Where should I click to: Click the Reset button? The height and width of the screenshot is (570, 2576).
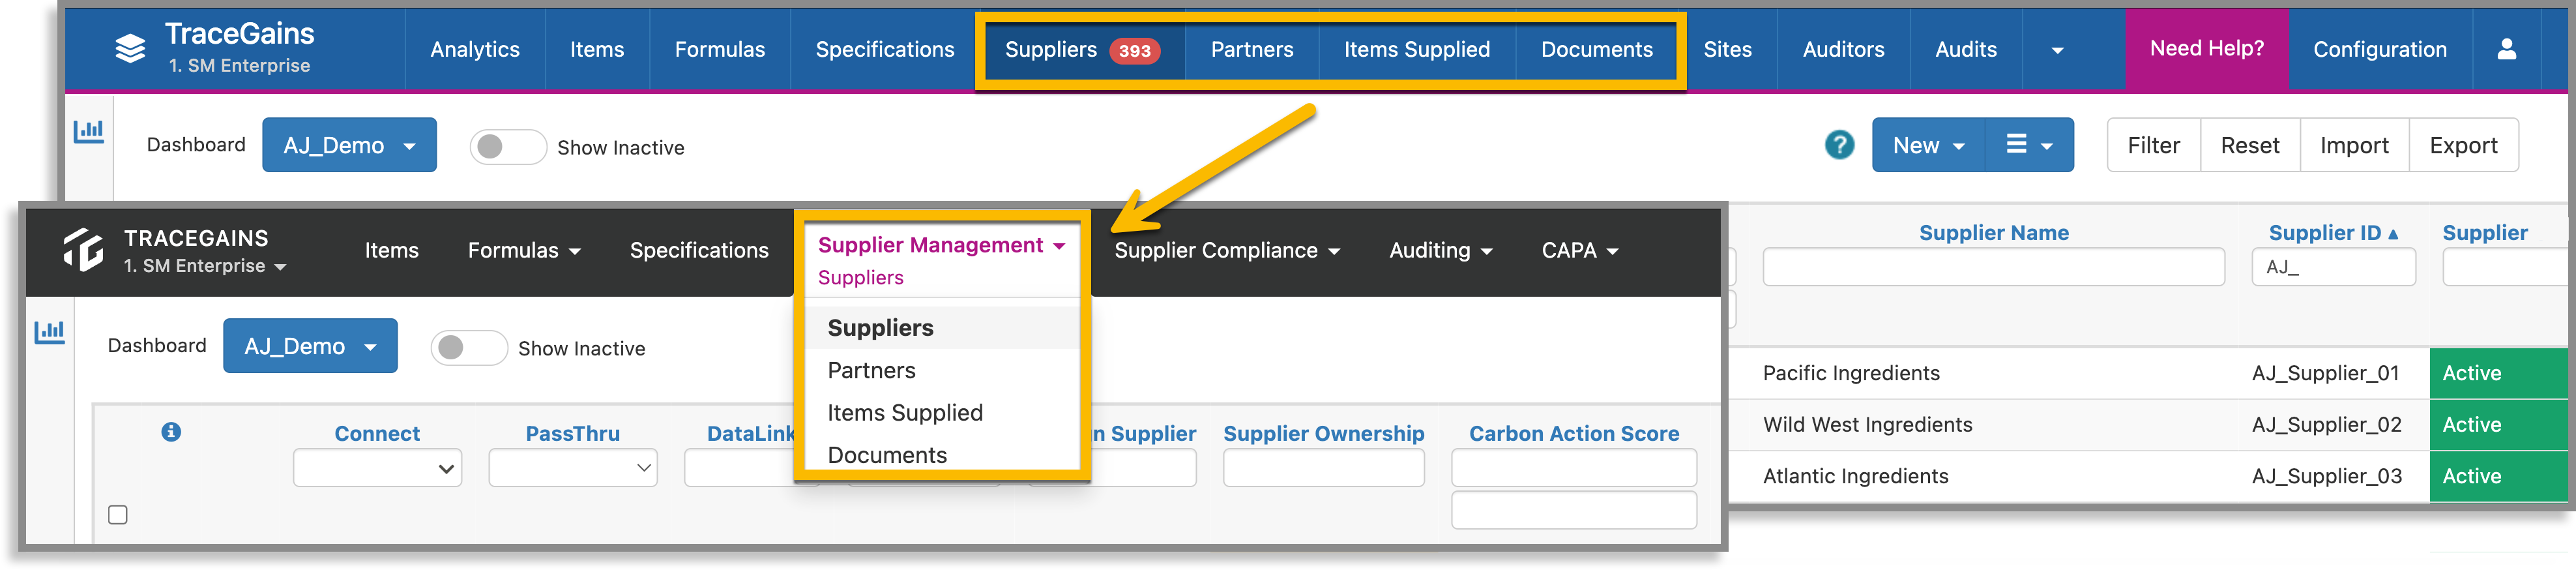2250,145
